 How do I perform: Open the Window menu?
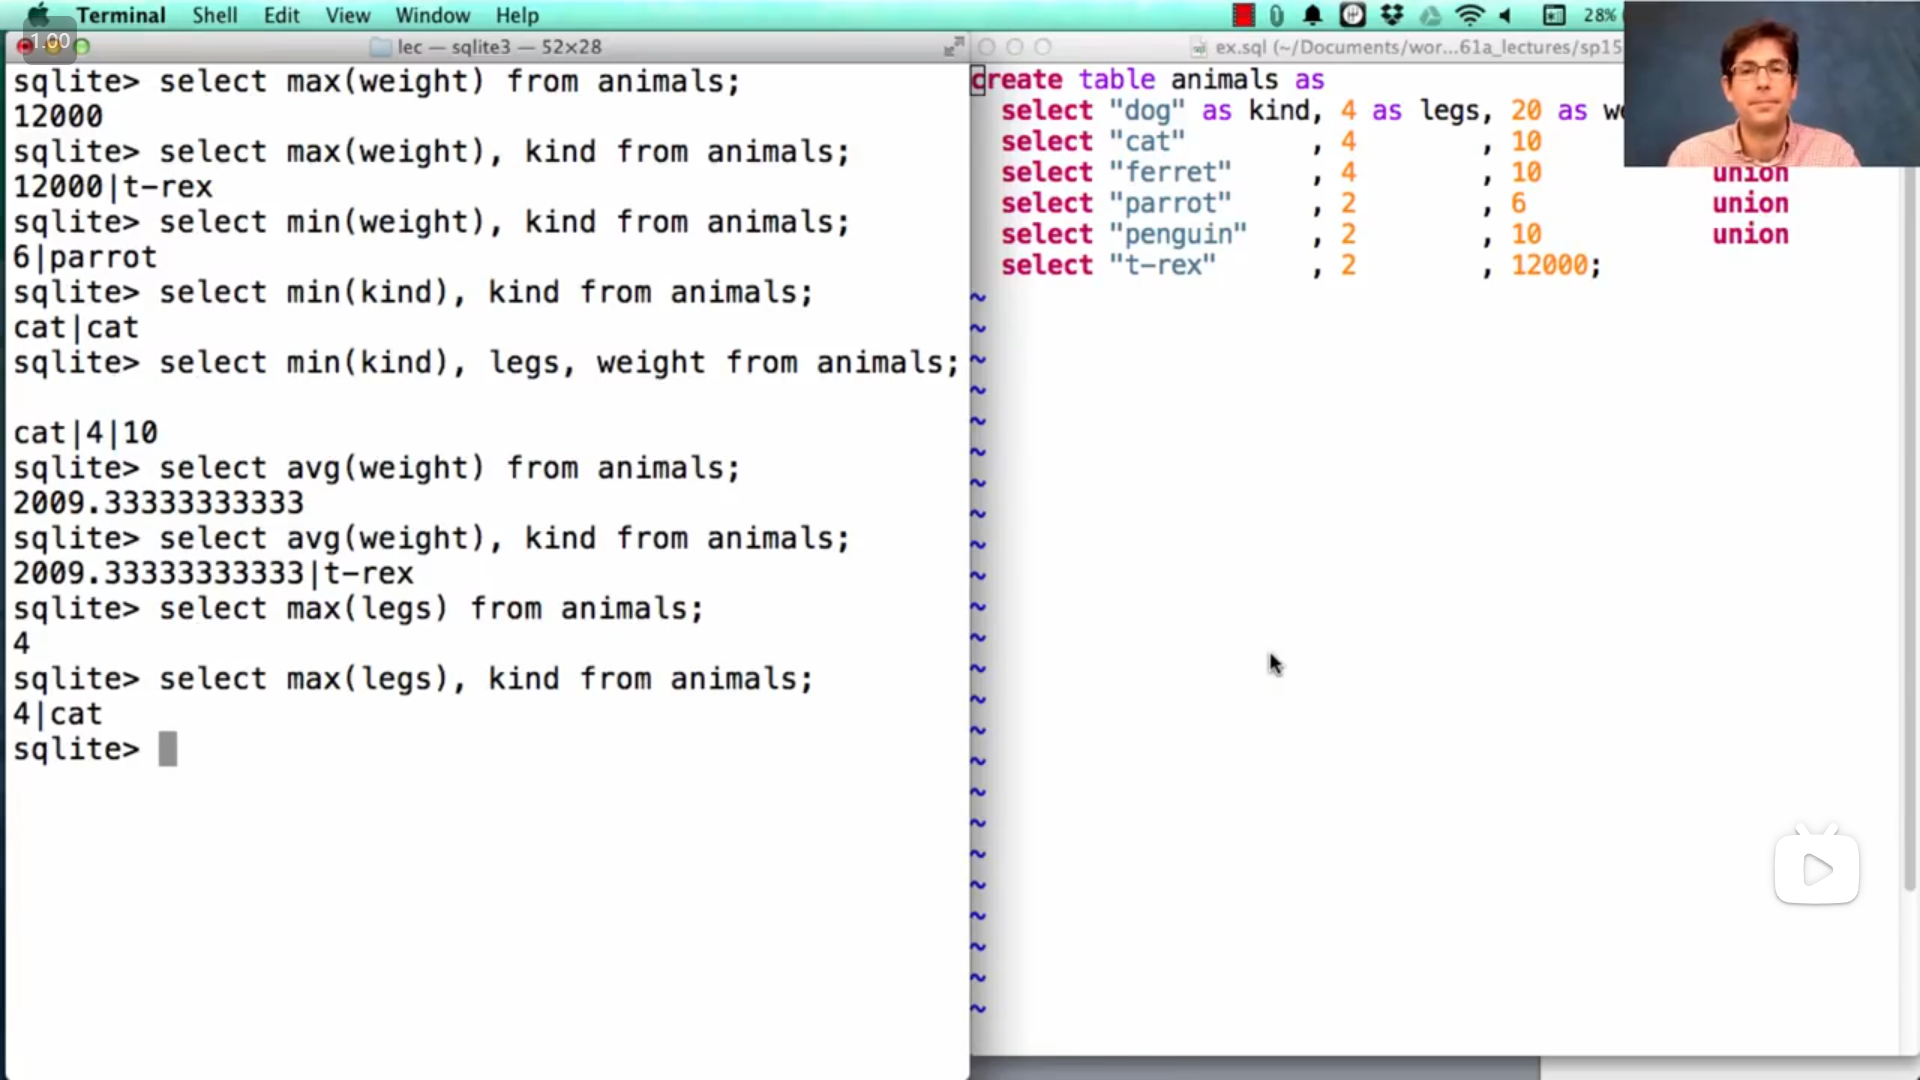(432, 15)
